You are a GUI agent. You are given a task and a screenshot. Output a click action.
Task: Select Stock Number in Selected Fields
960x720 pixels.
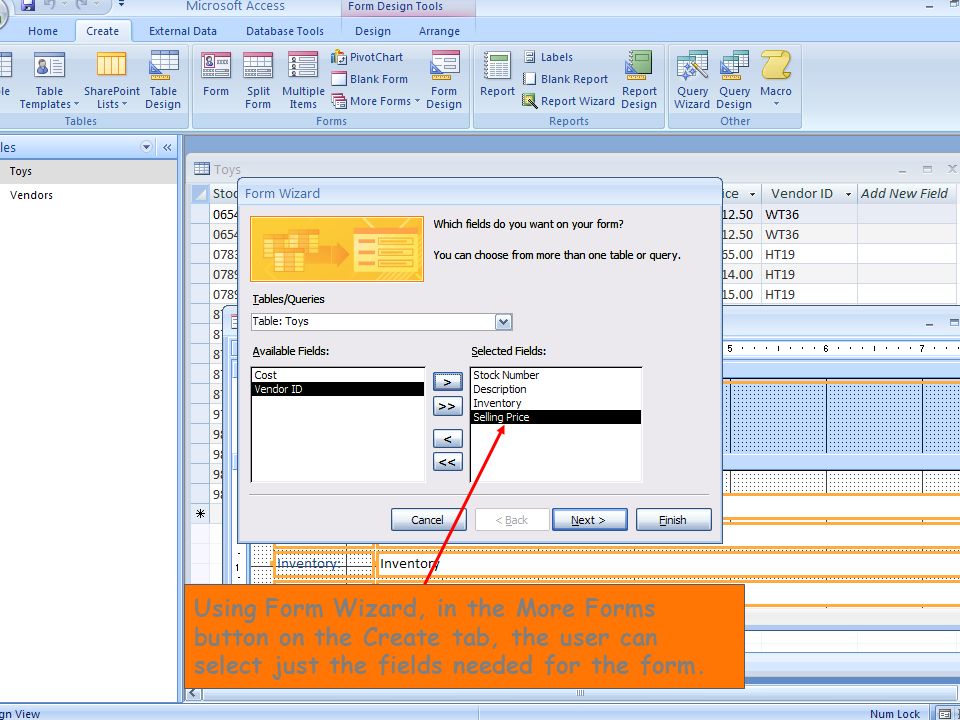(555, 375)
